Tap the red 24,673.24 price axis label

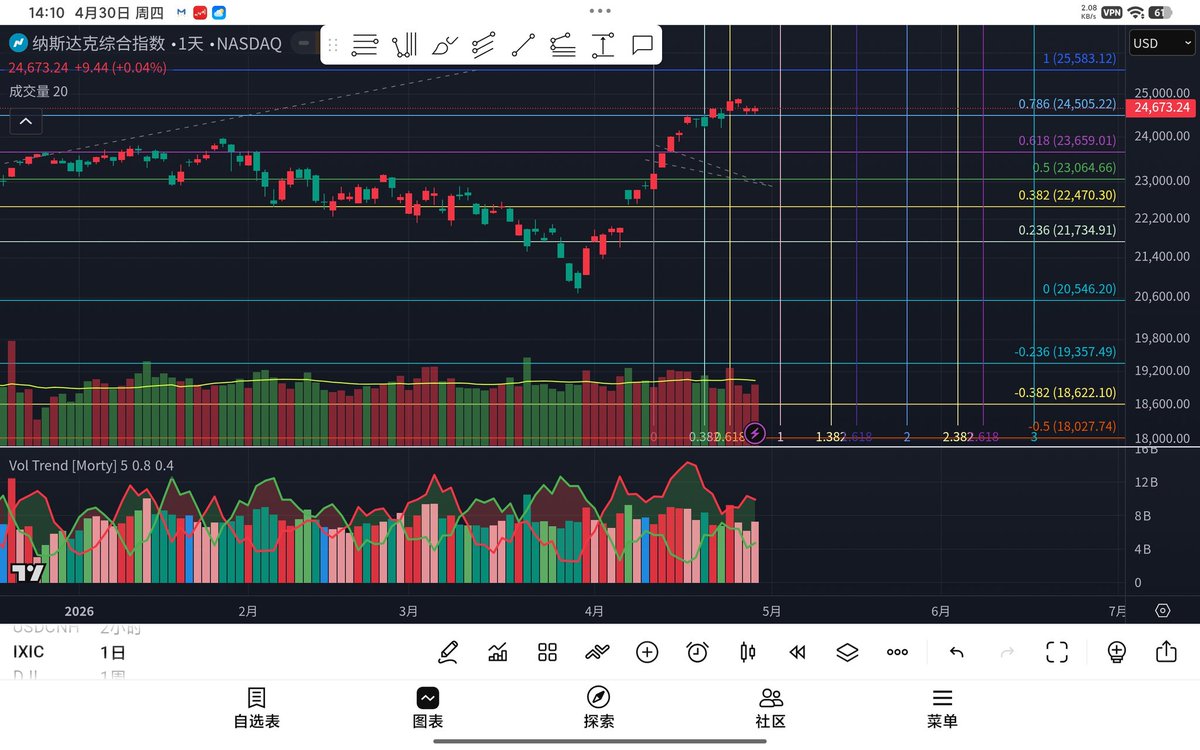[x=1163, y=108]
